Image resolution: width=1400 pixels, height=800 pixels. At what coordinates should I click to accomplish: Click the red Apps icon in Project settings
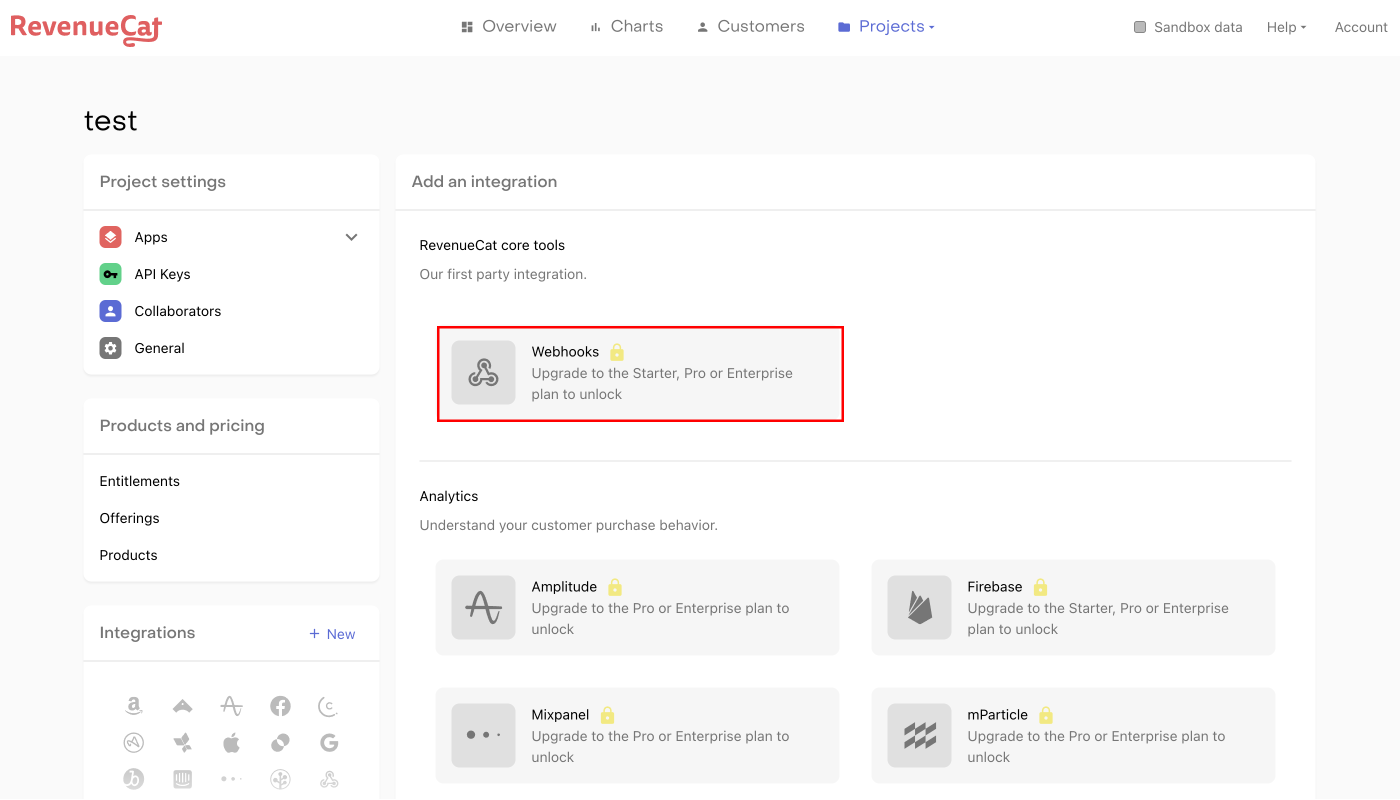110,237
